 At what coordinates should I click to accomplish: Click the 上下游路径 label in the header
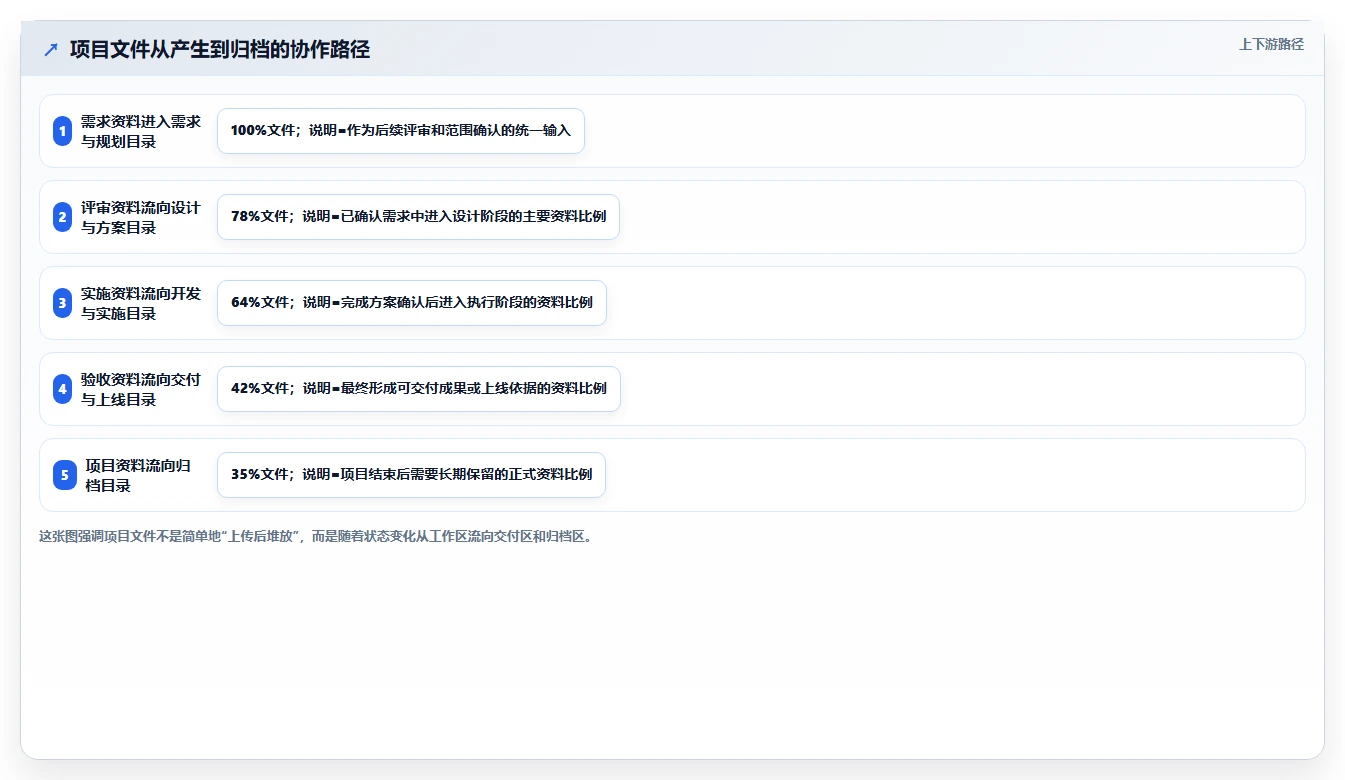tap(1271, 44)
